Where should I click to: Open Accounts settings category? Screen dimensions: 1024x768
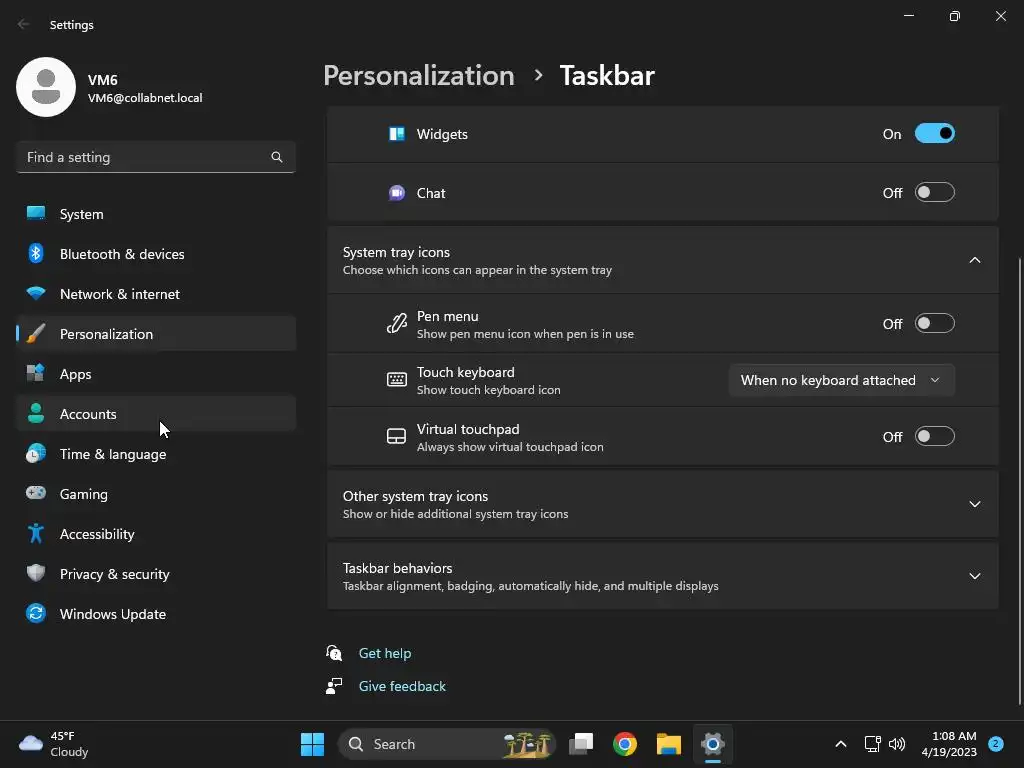pos(155,414)
